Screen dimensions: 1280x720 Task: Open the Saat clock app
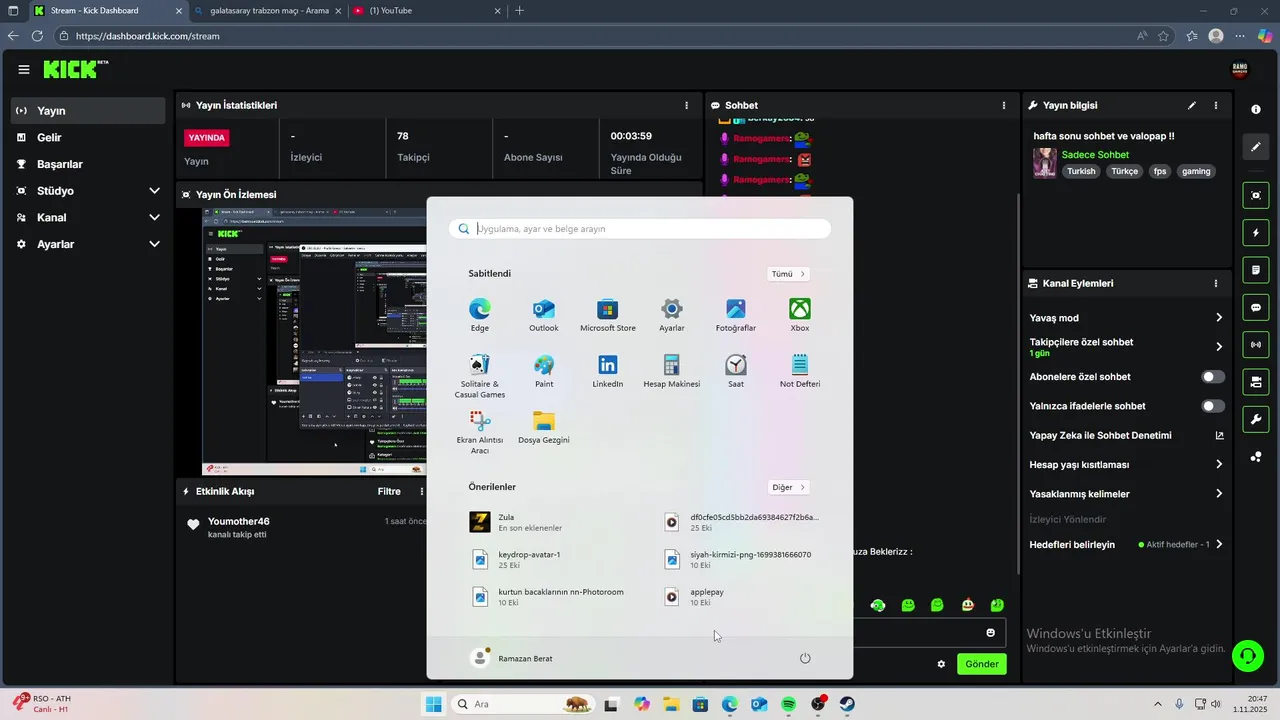[x=736, y=371]
